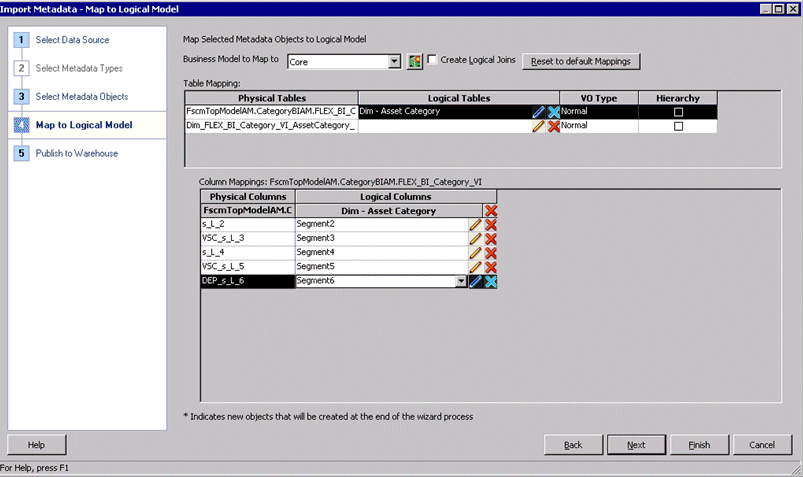Select physical column s_L_2

tap(248, 224)
